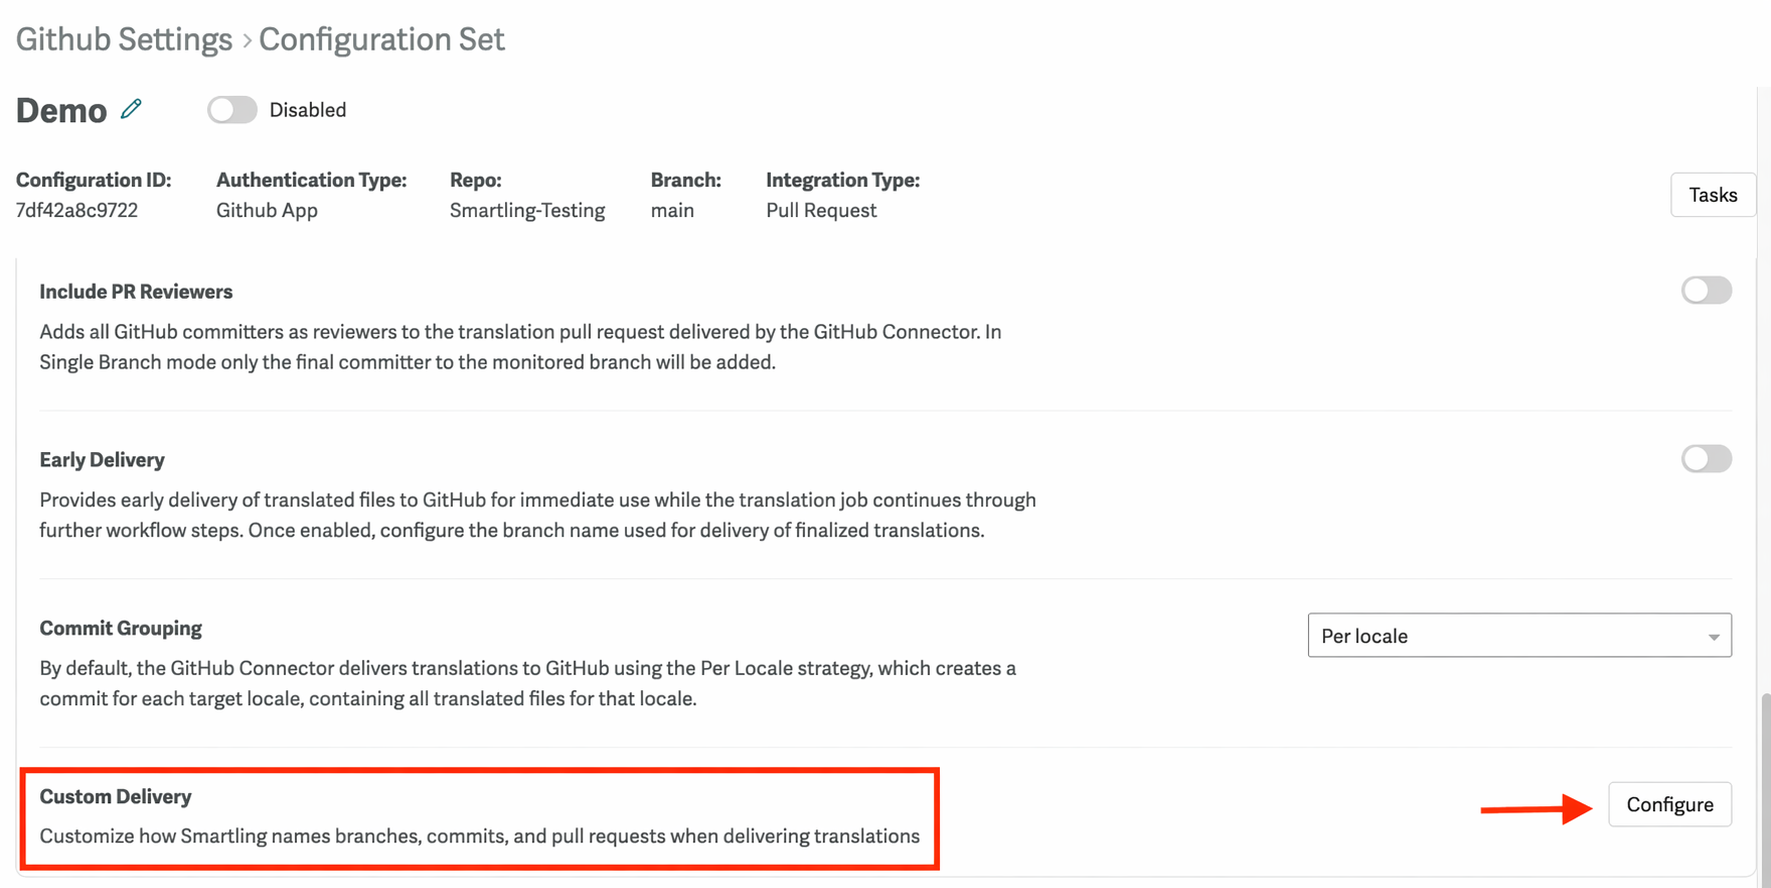Click the Smartling-Testing repo name
1771x888 pixels.
click(527, 211)
